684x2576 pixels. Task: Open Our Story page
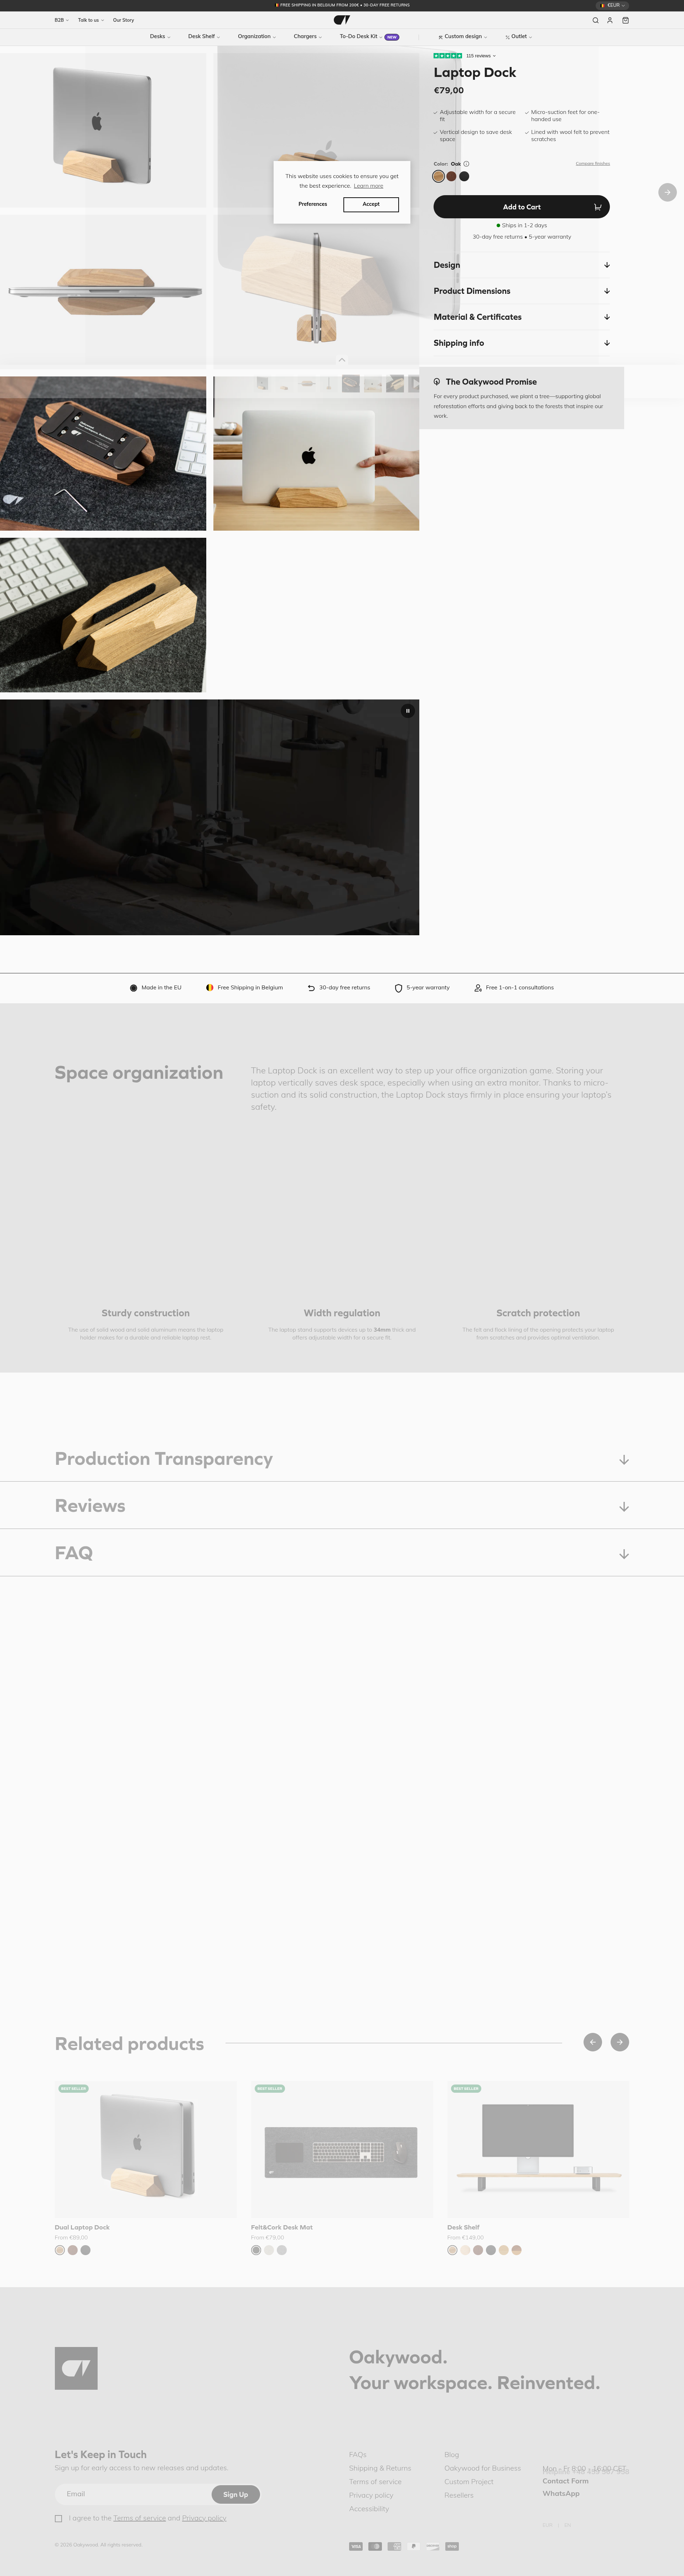[x=123, y=20]
